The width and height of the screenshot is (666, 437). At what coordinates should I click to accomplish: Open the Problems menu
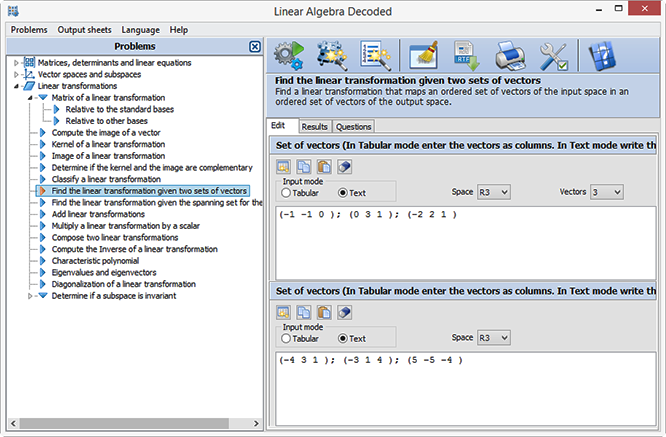click(29, 30)
